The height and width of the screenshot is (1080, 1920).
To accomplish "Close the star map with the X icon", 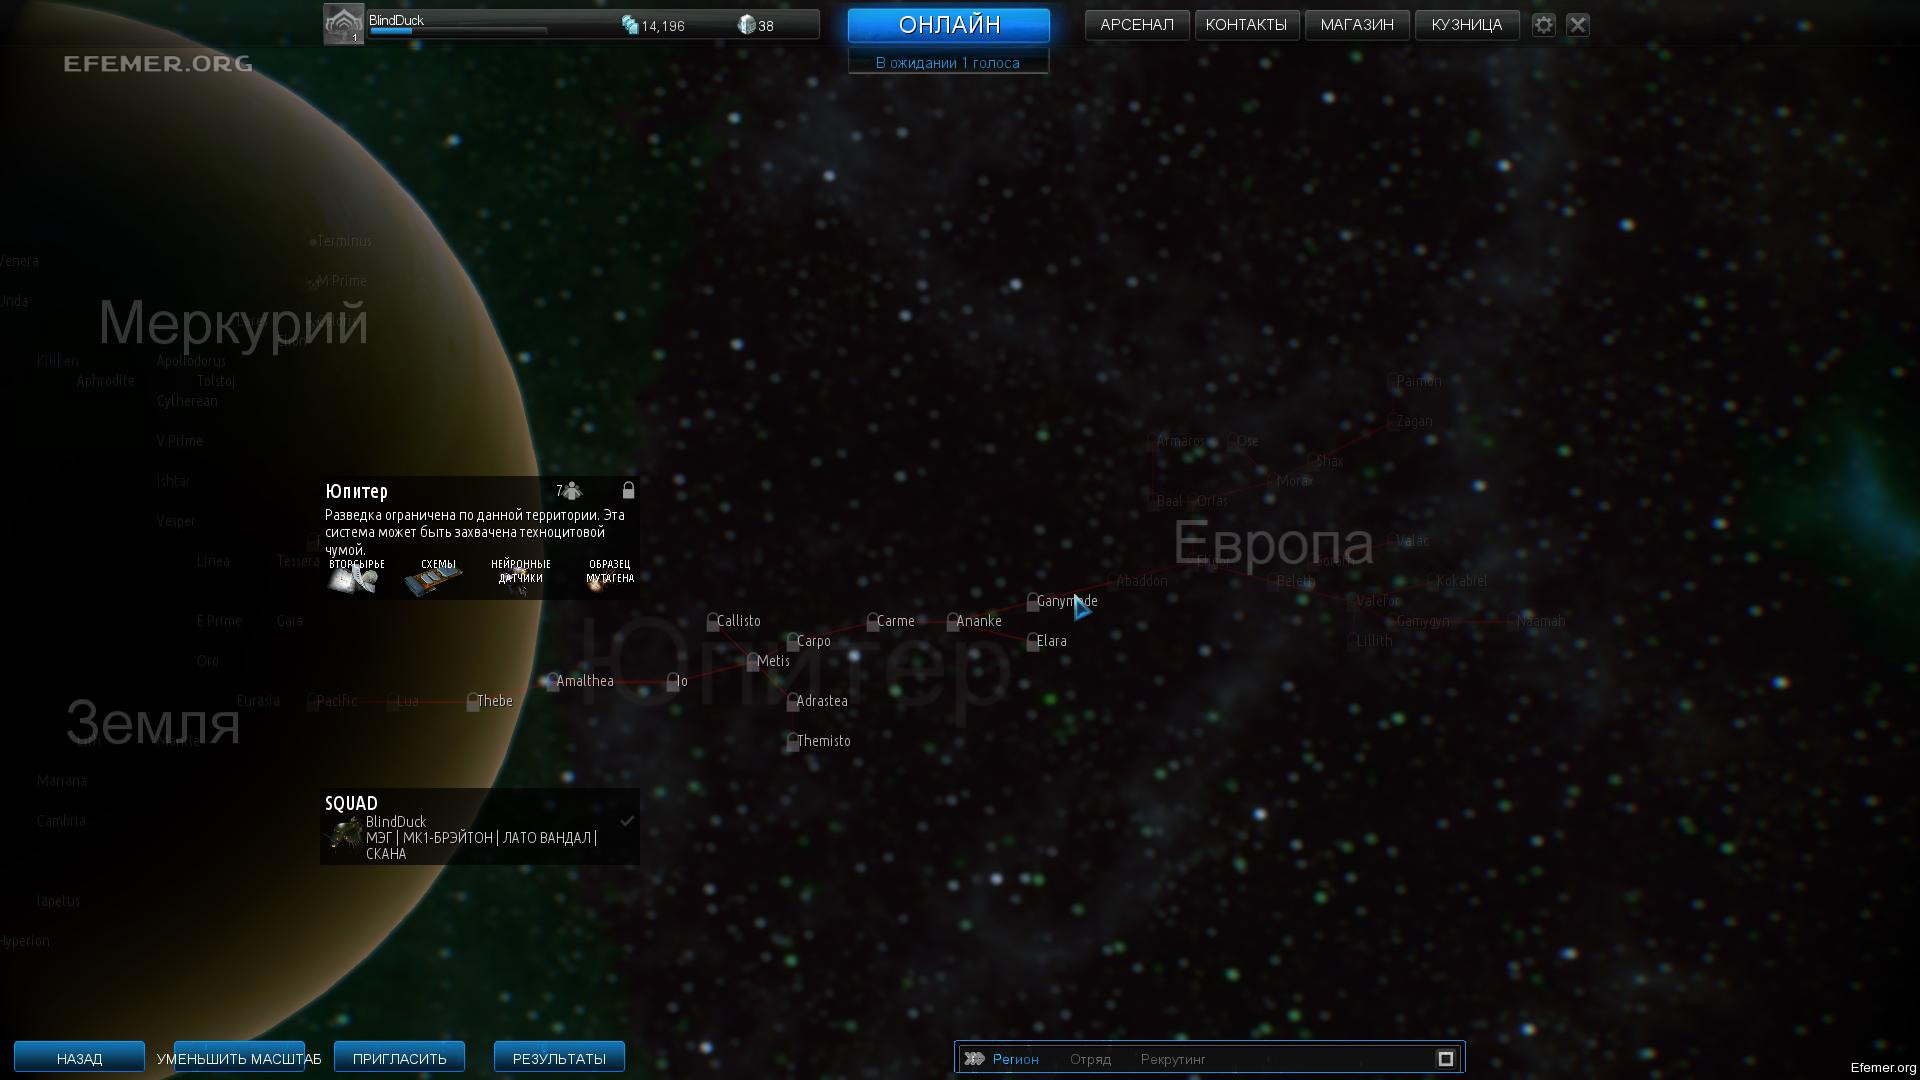I will [x=1578, y=25].
